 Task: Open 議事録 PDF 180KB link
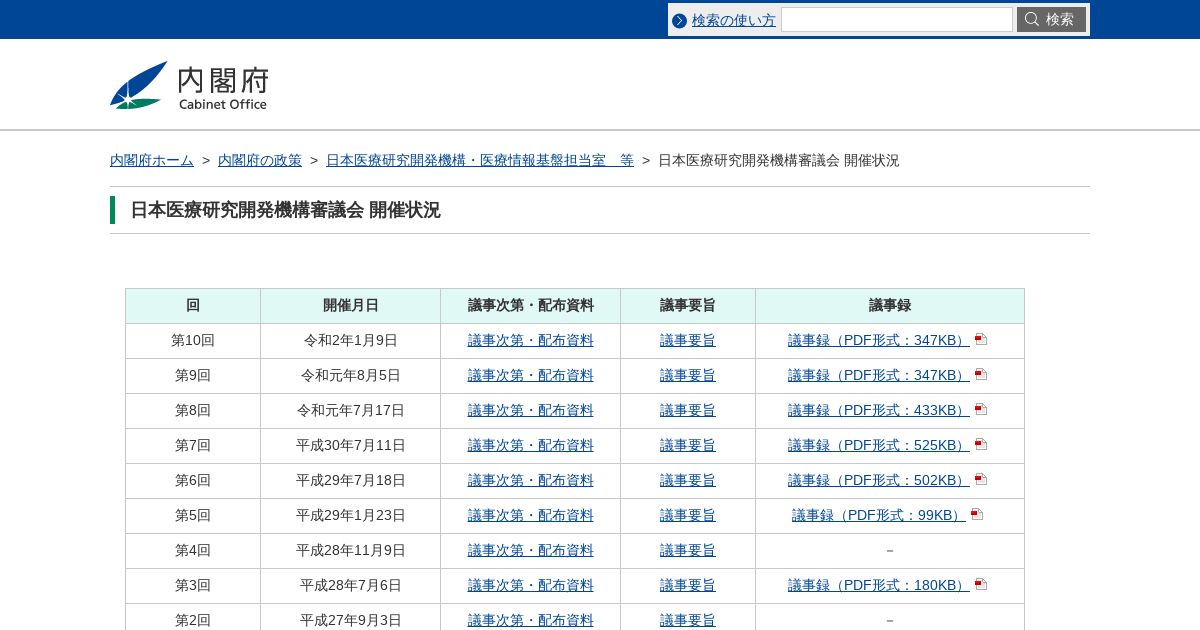pos(879,585)
